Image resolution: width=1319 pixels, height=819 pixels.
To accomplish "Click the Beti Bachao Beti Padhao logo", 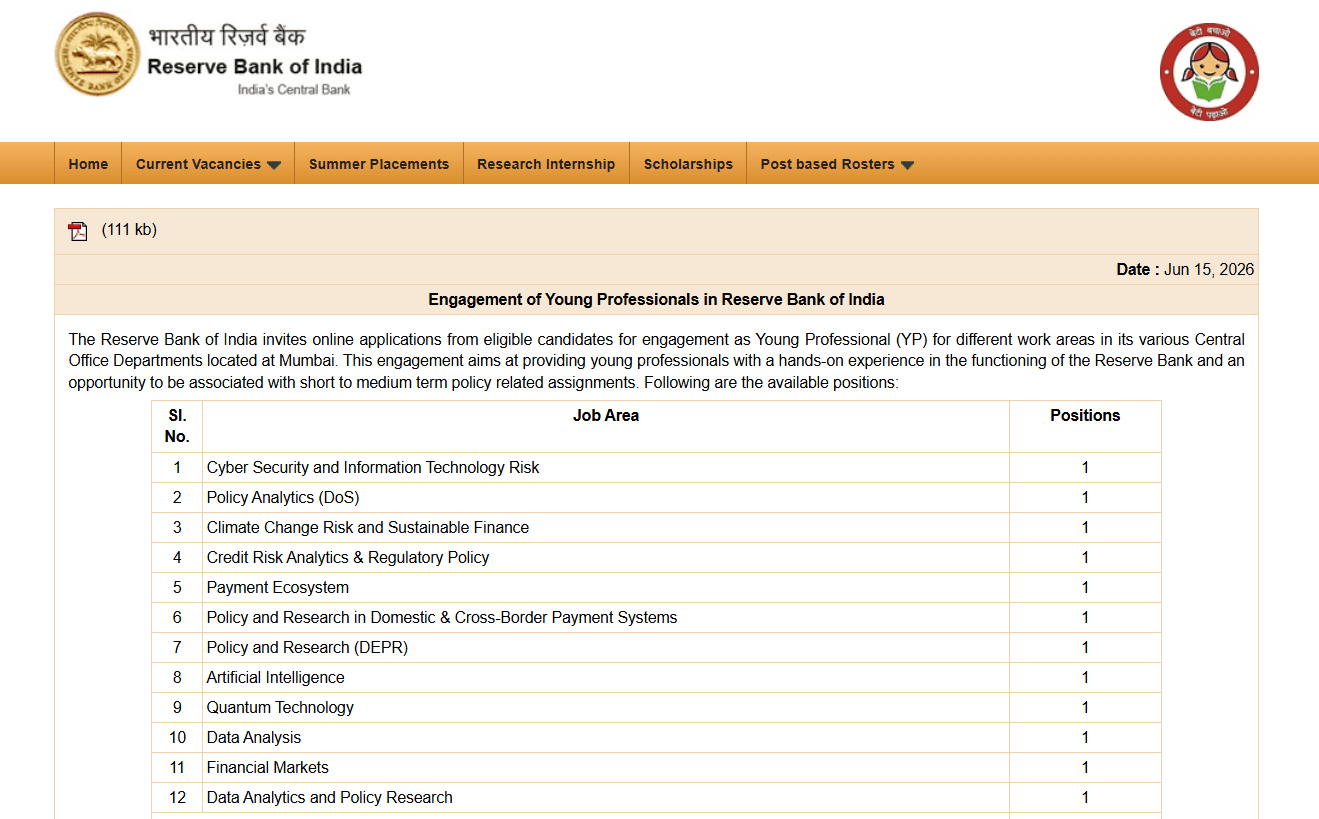I will [1209, 72].
